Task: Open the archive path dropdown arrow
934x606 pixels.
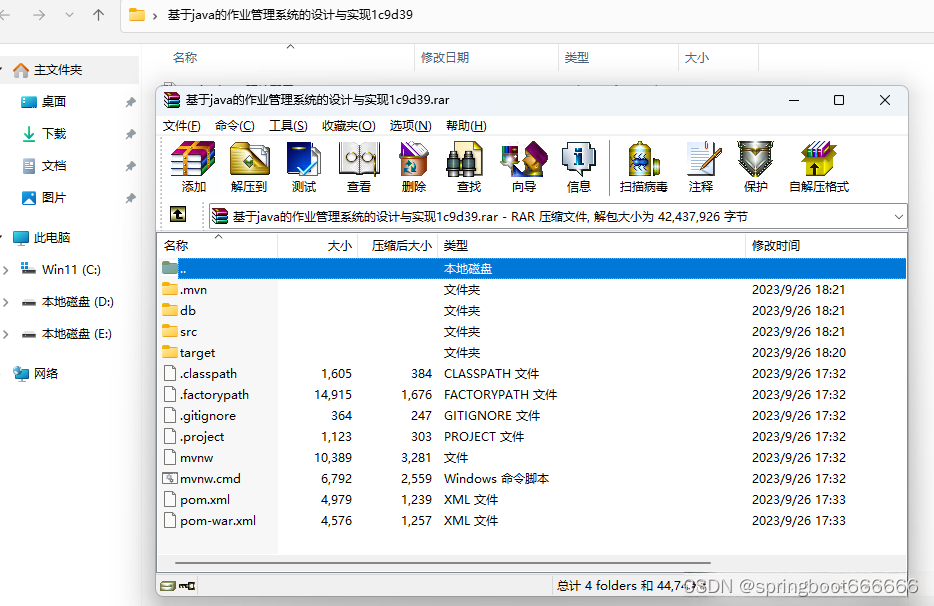Action: pos(898,217)
